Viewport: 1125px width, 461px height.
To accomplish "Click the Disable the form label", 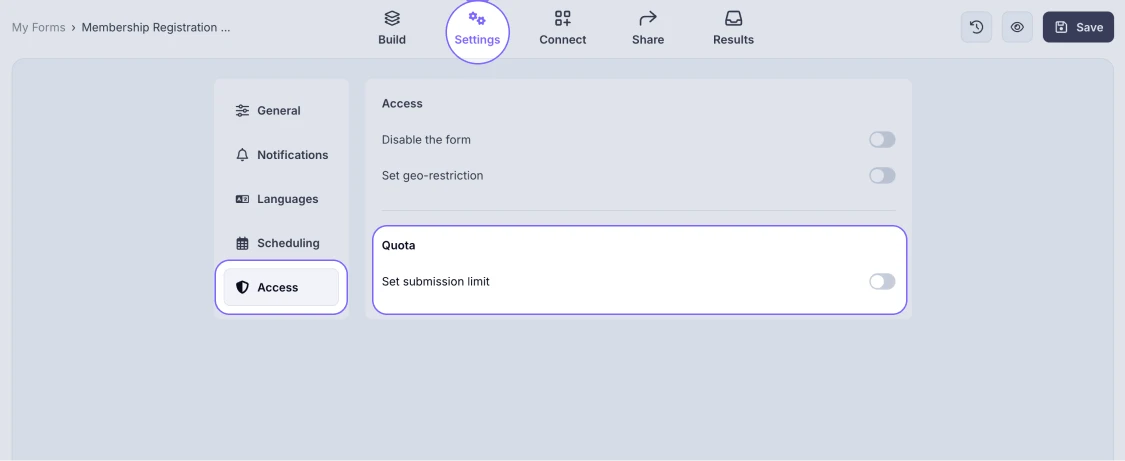I will tap(426, 140).
